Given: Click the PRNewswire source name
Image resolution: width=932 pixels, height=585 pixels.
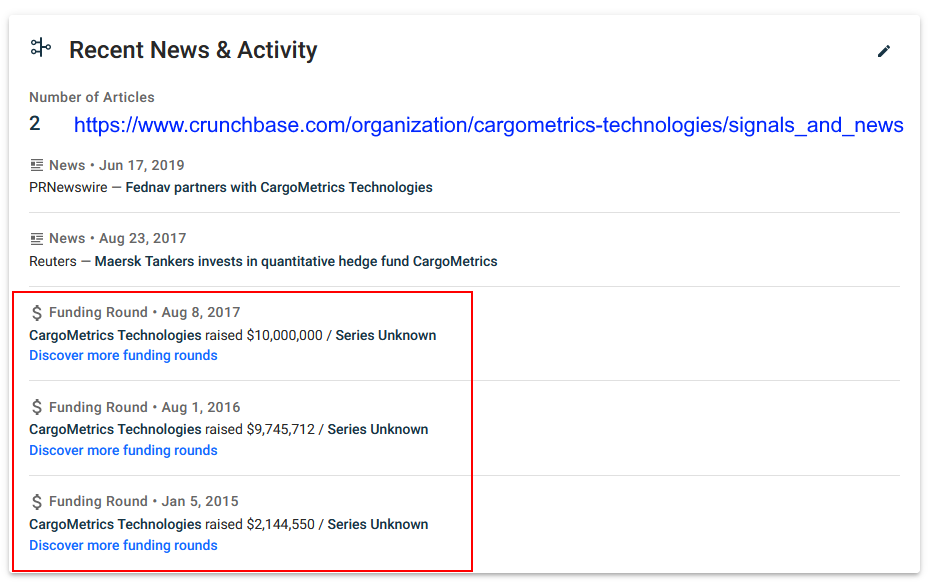Looking at the screenshot, I should click(x=68, y=187).
